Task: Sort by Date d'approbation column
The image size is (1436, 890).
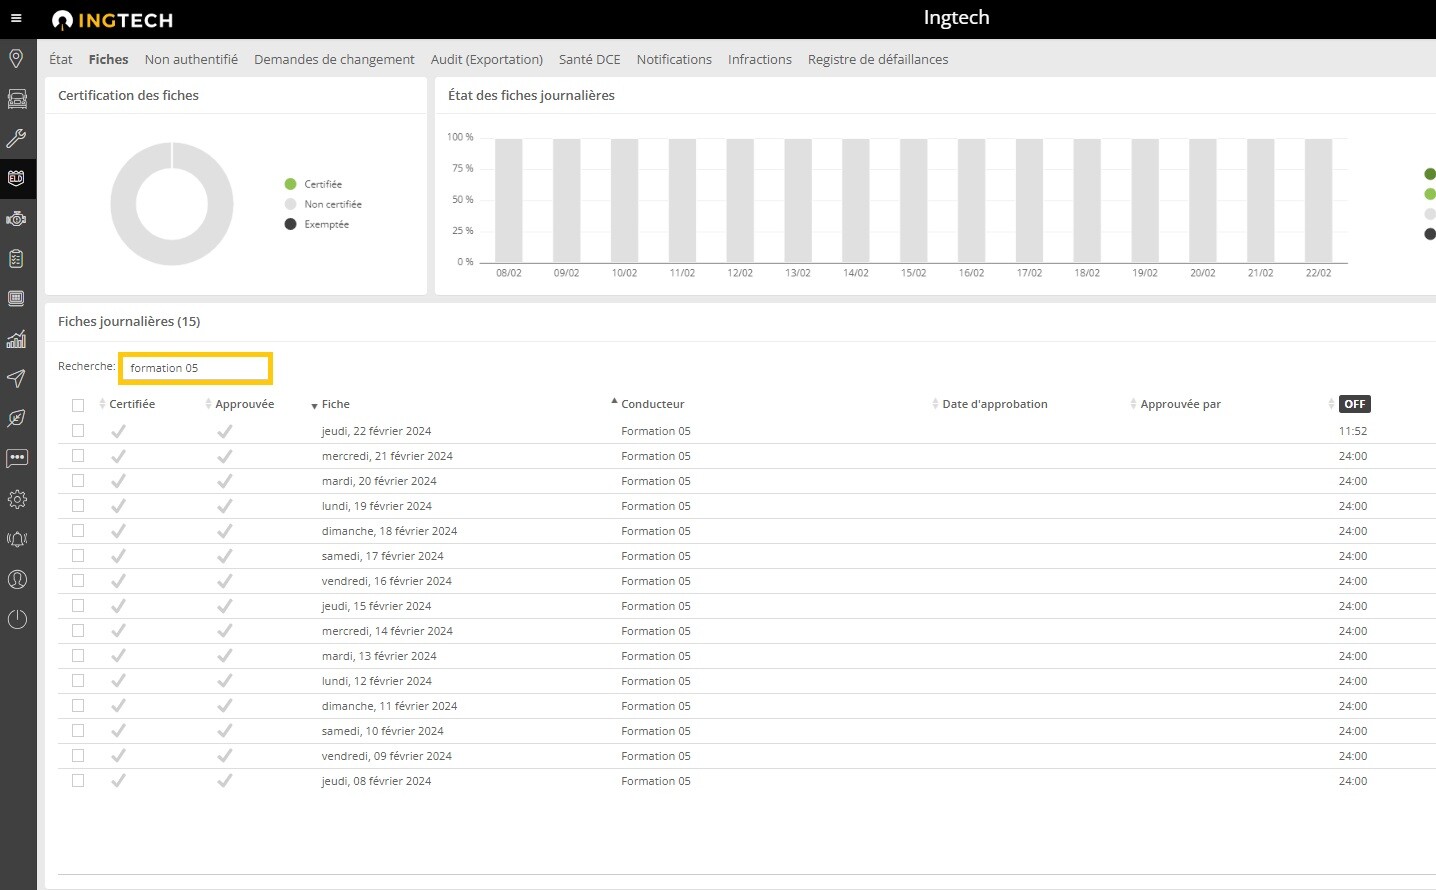Action: pyautogui.click(x=994, y=404)
